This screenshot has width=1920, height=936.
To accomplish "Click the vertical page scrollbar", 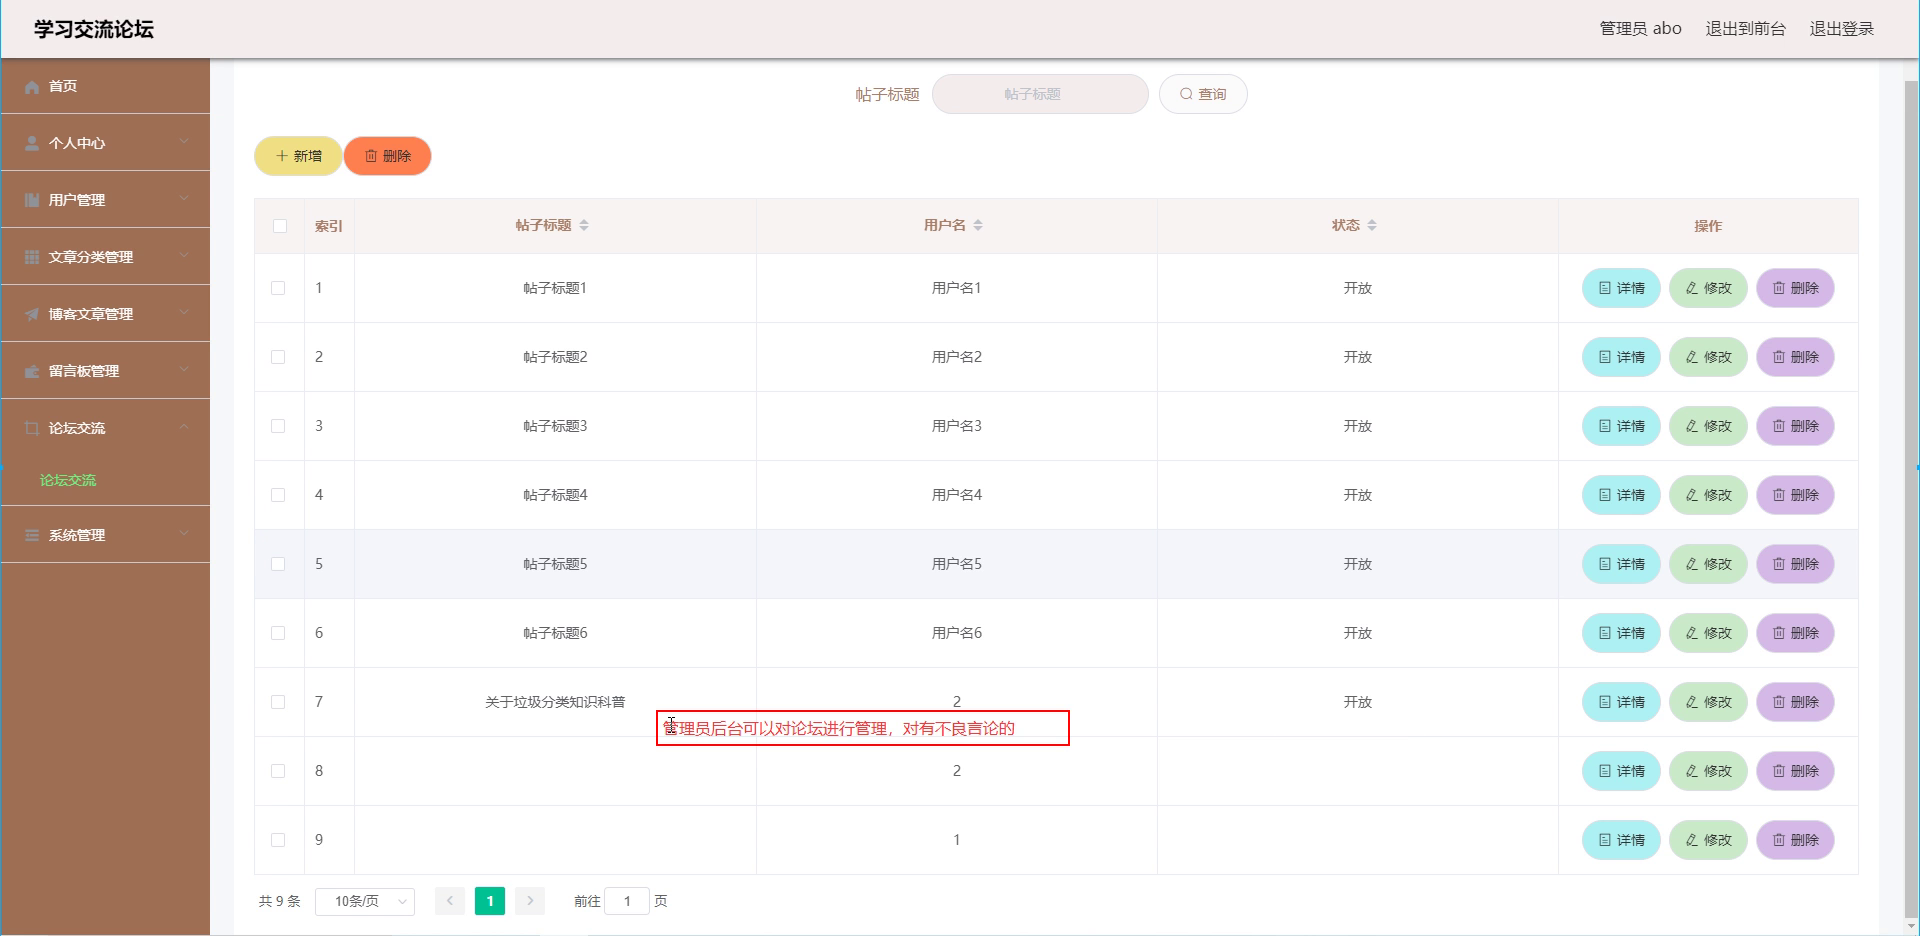I will [1912, 500].
